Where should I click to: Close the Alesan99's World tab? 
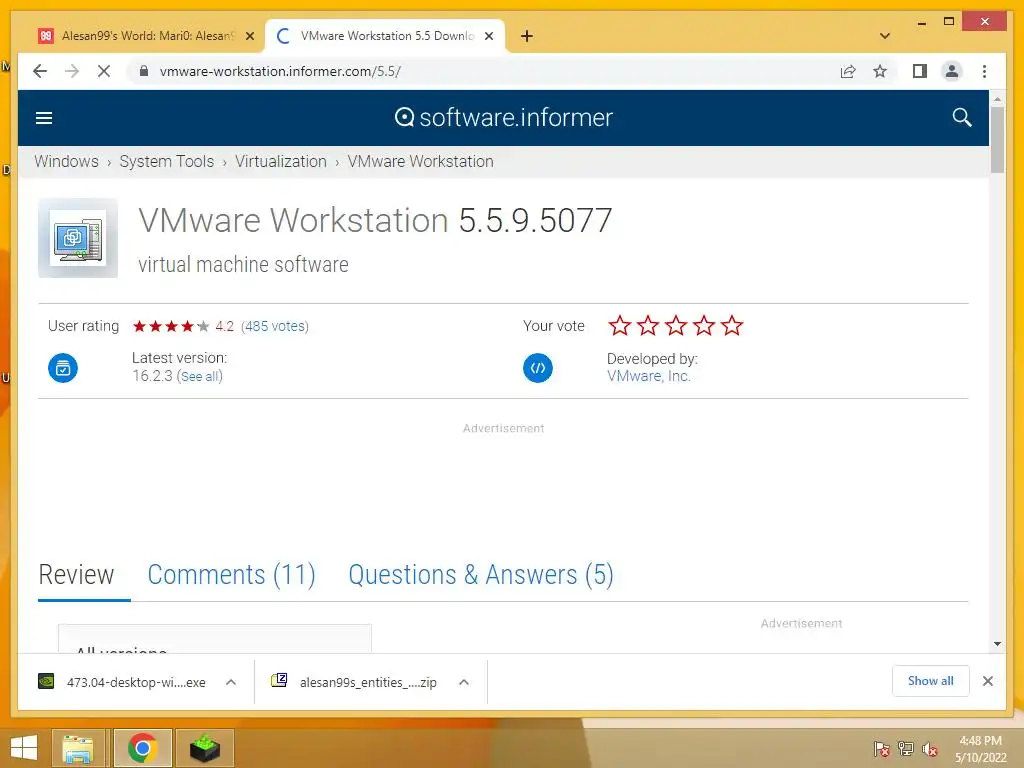249,37
